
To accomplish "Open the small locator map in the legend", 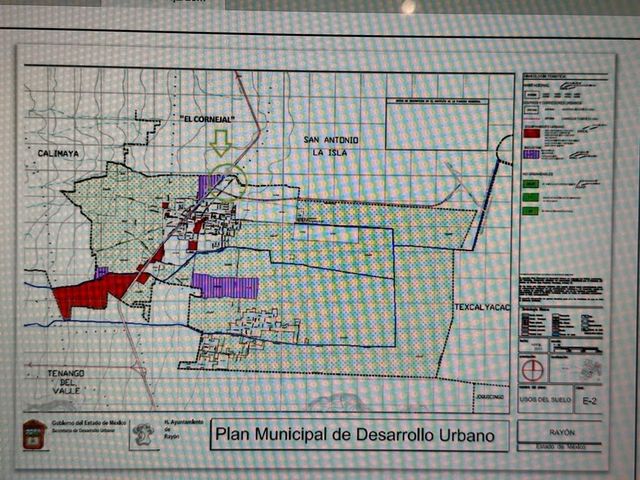I will tap(591, 369).
